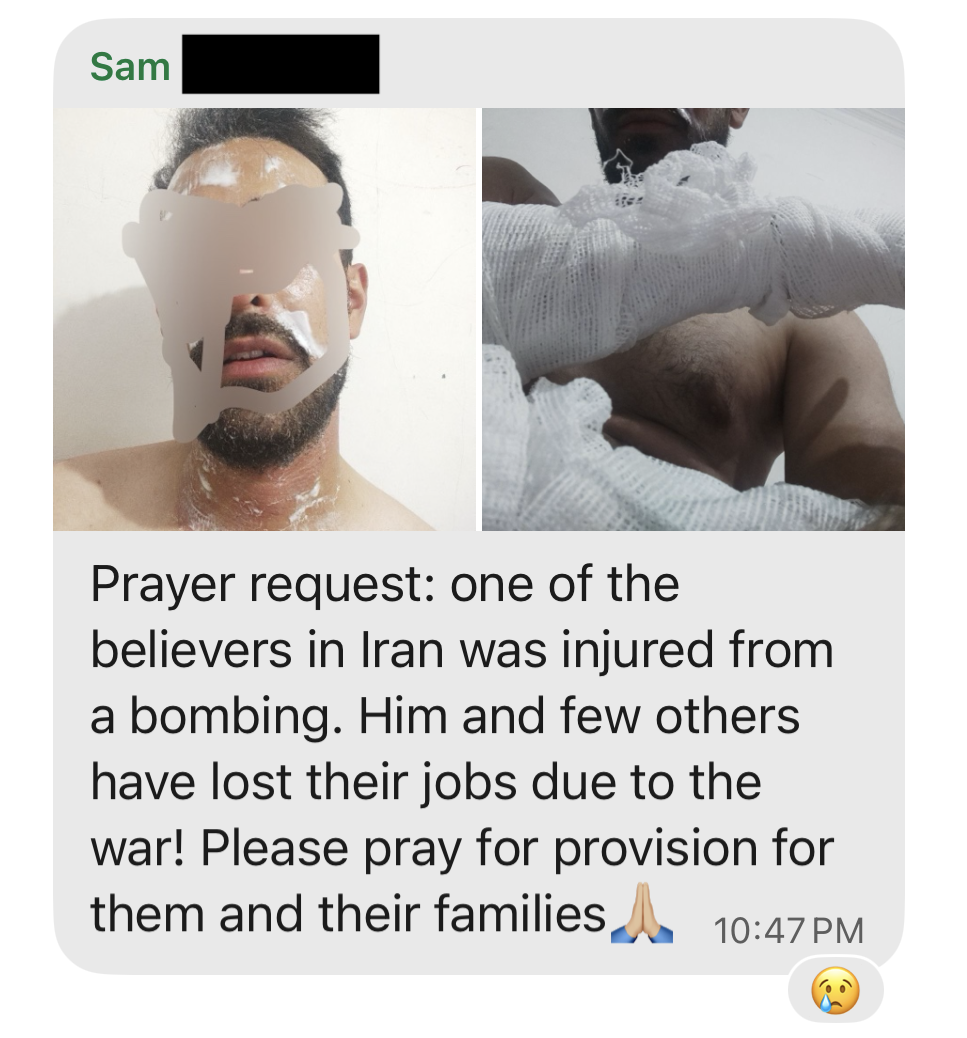Screen dimensions: 967x1038
Task: Tap the words "Prayer request:"
Action: (x=263, y=587)
